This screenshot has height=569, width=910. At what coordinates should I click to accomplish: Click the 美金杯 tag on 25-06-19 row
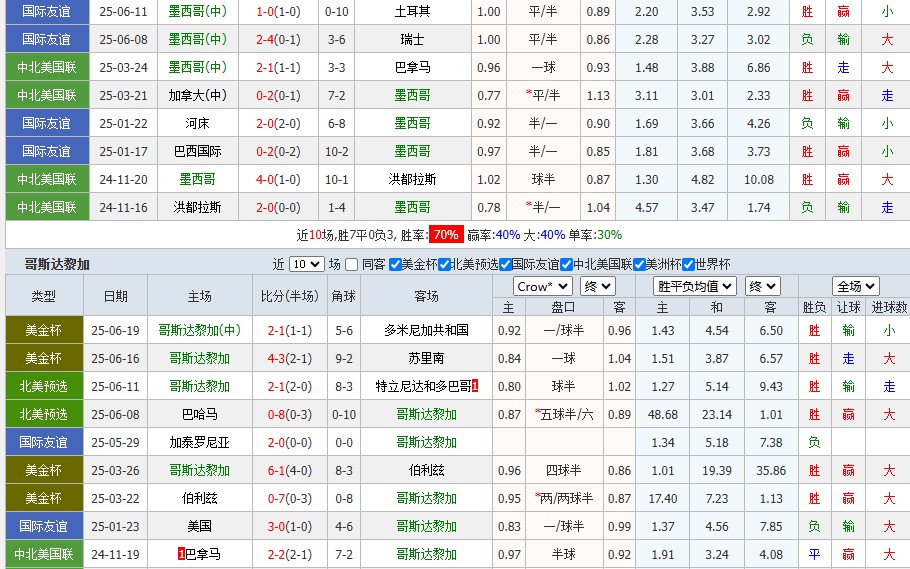pos(44,330)
